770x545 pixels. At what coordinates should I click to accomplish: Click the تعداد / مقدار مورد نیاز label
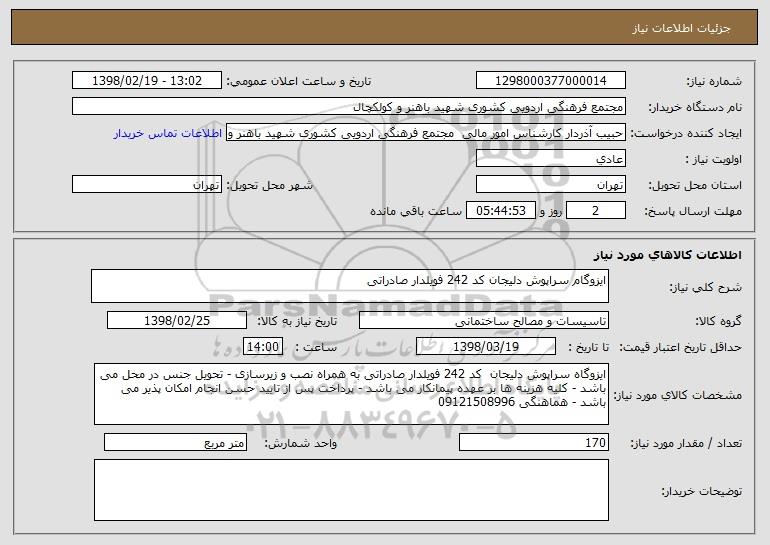click(686, 443)
